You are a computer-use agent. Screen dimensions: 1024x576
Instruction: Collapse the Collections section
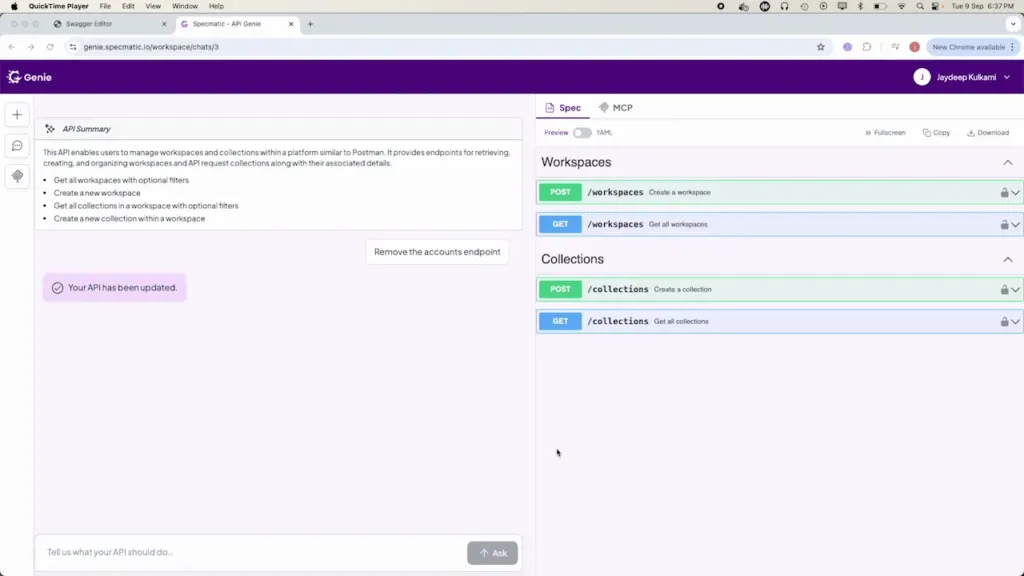tap(1007, 259)
